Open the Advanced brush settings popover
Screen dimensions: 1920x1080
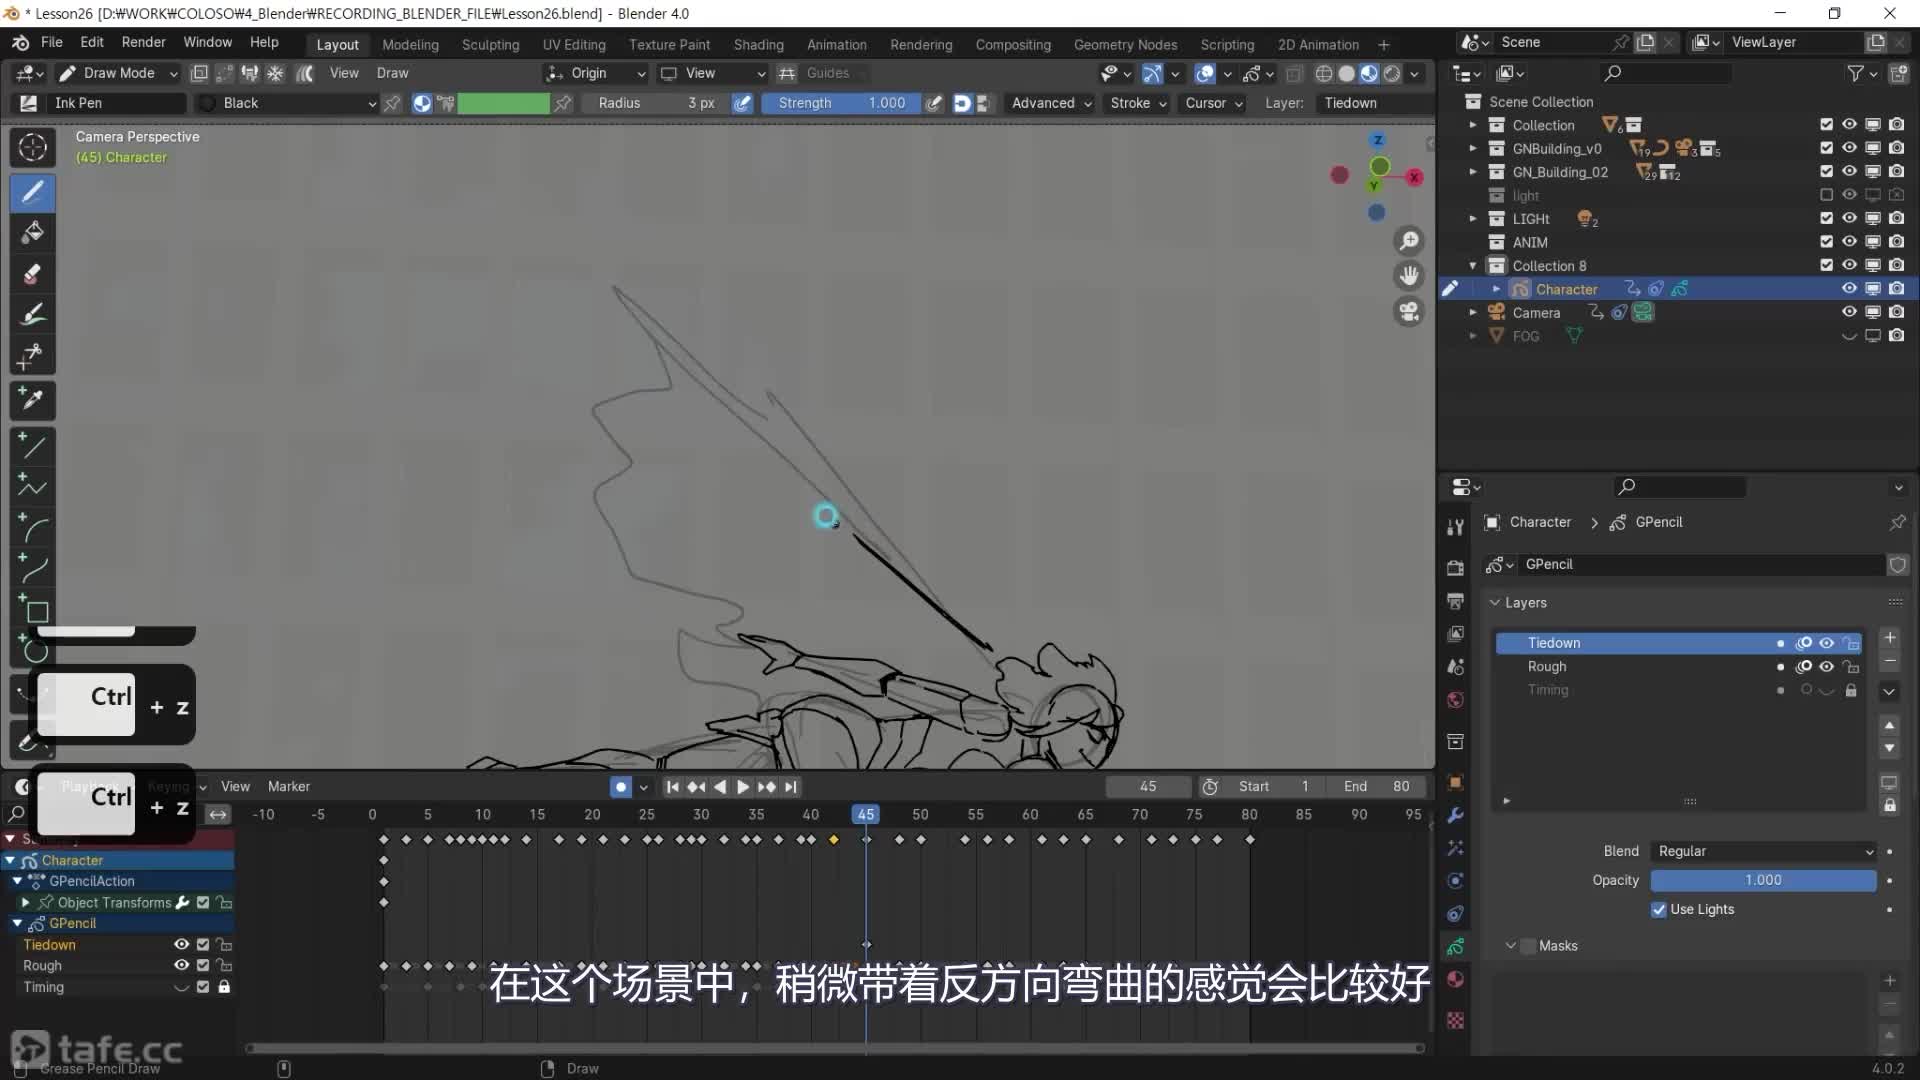click(x=1050, y=103)
